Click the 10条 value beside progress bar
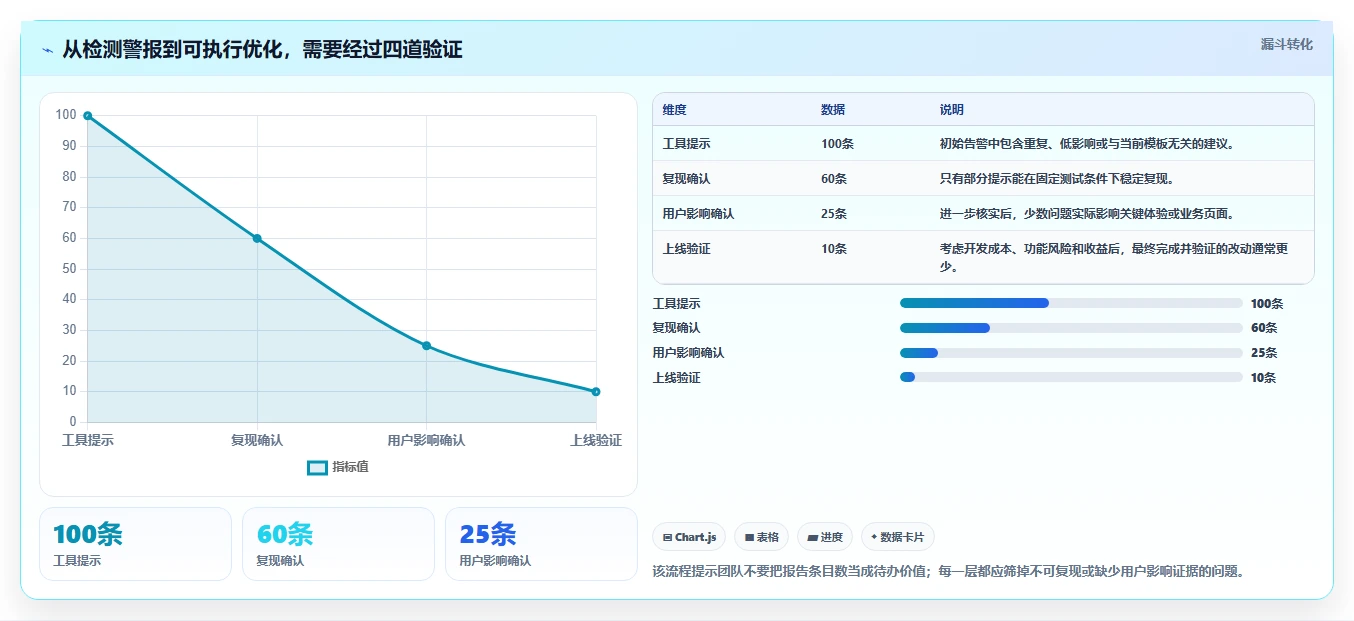This screenshot has height=621, width=1354. click(1263, 377)
